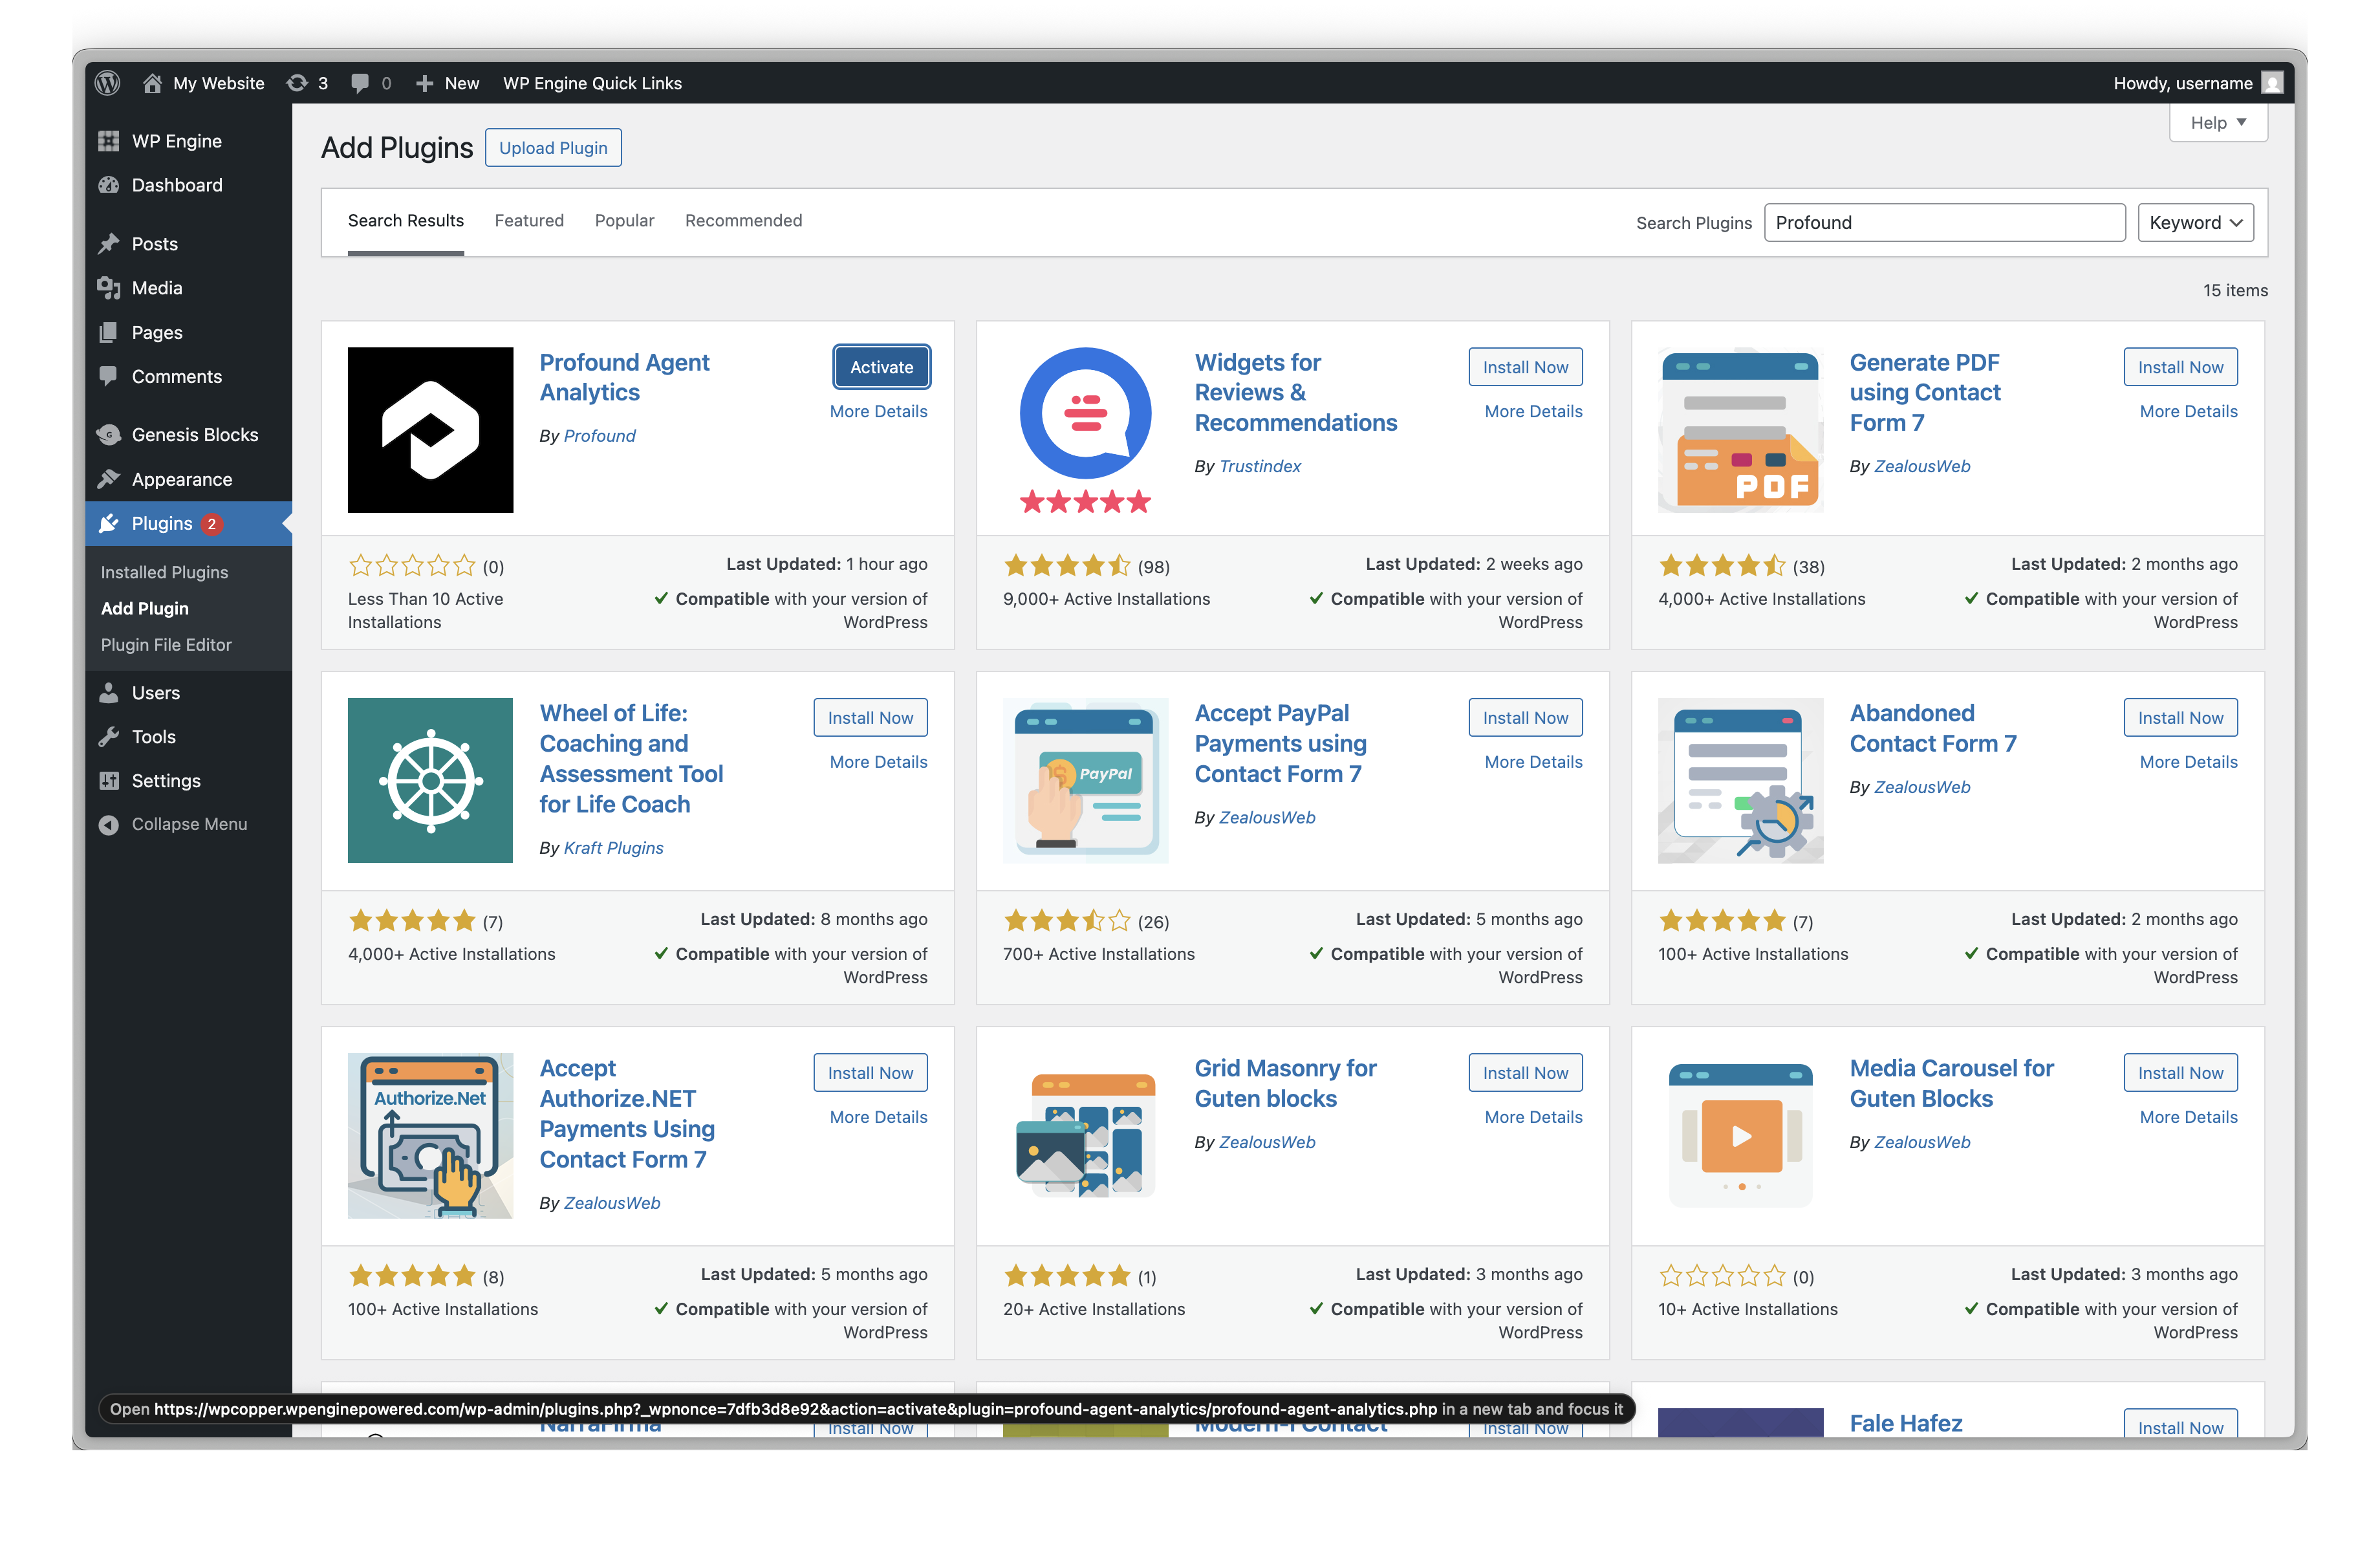
Task: Click the Media sidebar icon
Action: (x=110, y=288)
